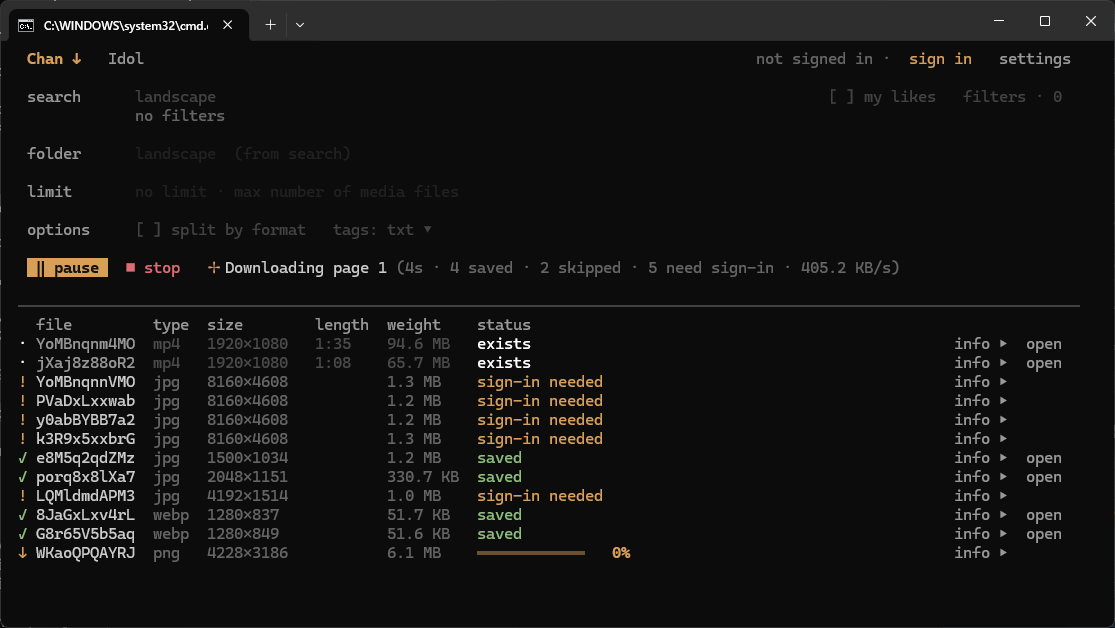This screenshot has width=1115, height=628.
Task: Click the cmd icon in the terminal tab
Action: click(x=26, y=26)
